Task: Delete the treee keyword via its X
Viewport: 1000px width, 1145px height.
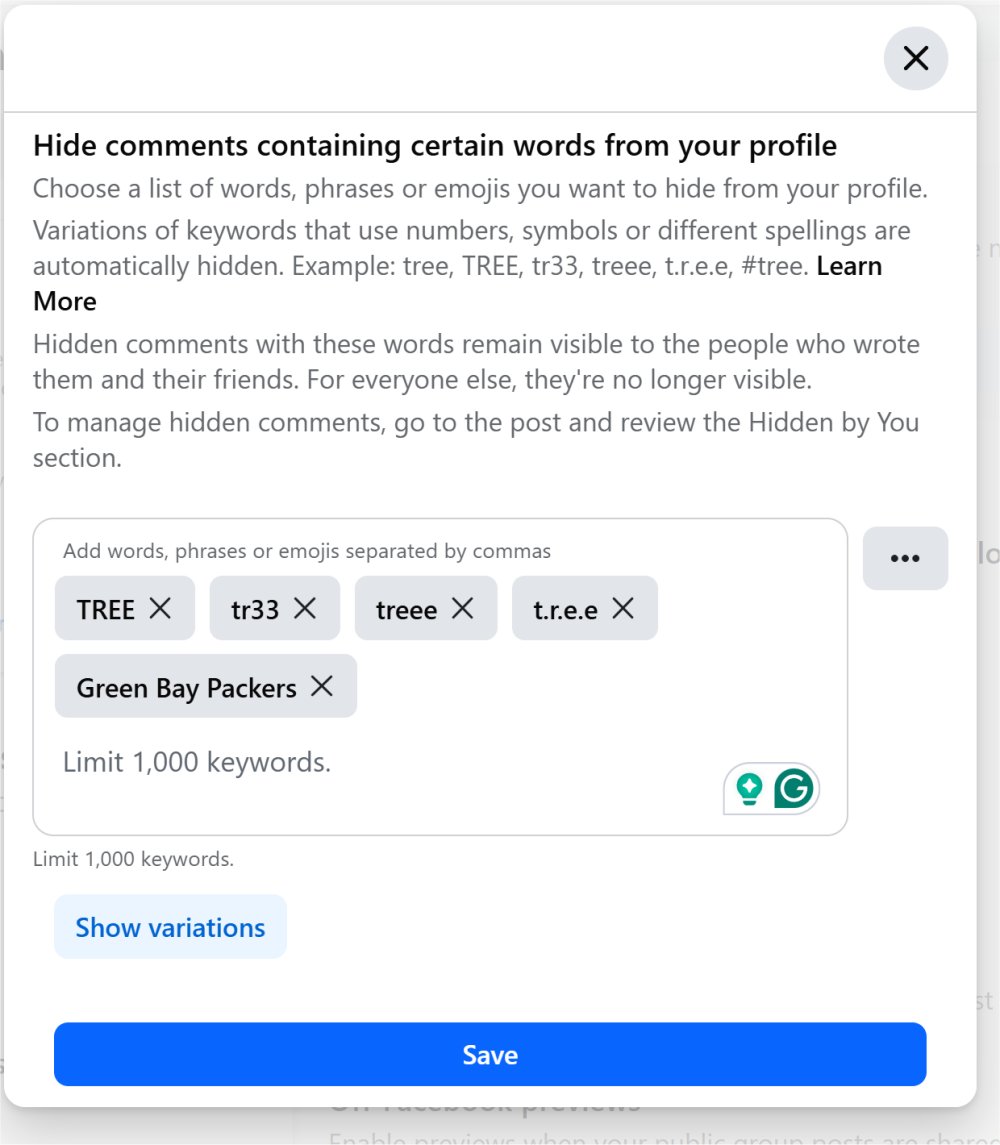Action: click(462, 608)
